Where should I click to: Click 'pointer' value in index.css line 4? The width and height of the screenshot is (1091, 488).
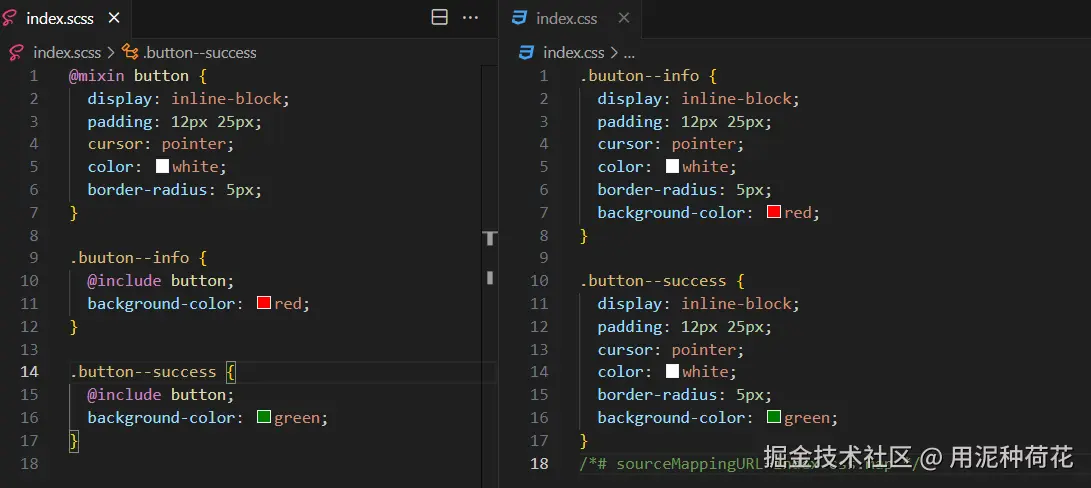click(x=703, y=144)
